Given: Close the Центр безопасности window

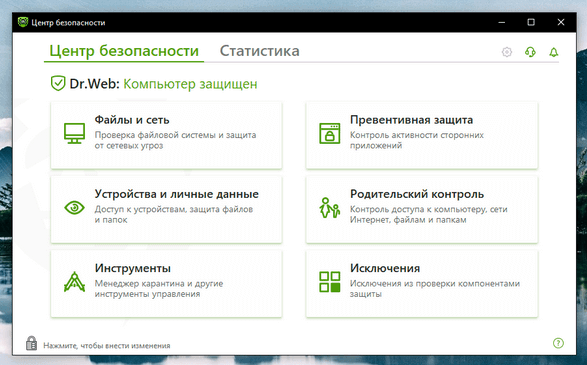Looking at the screenshot, I should pyautogui.click(x=561, y=22).
